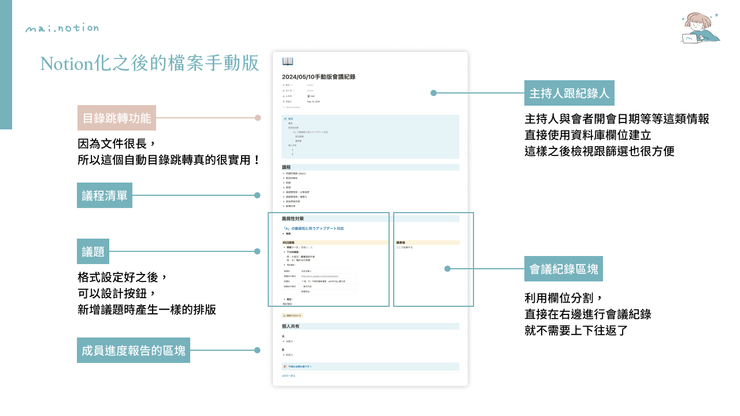740x416 pixels.
Task: Click the mai.notion logo
Action: [62, 28]
